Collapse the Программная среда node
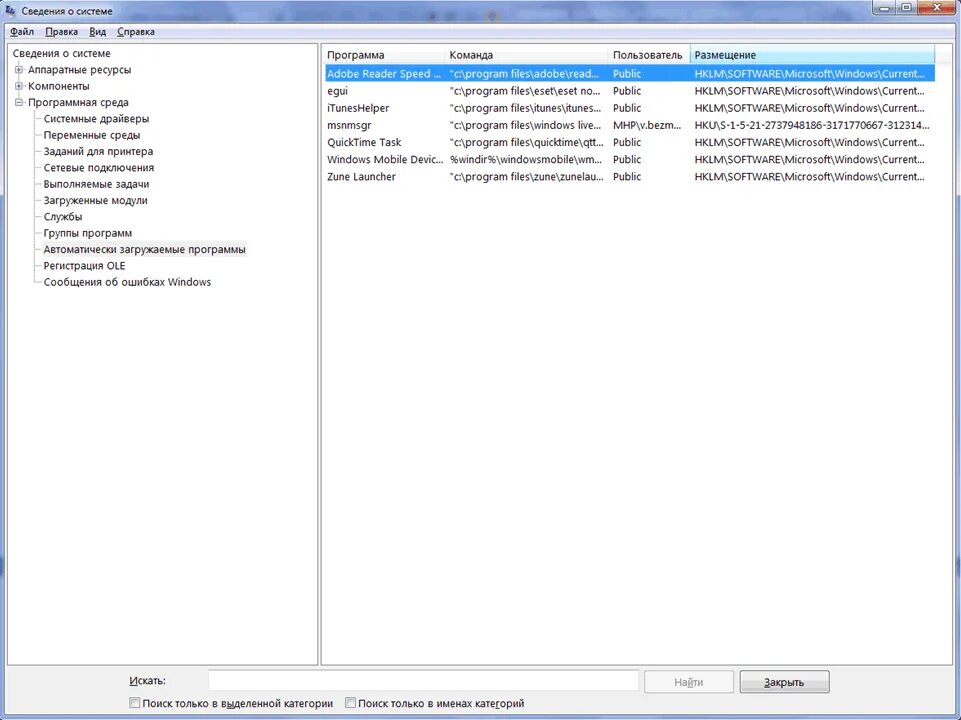 19,102
